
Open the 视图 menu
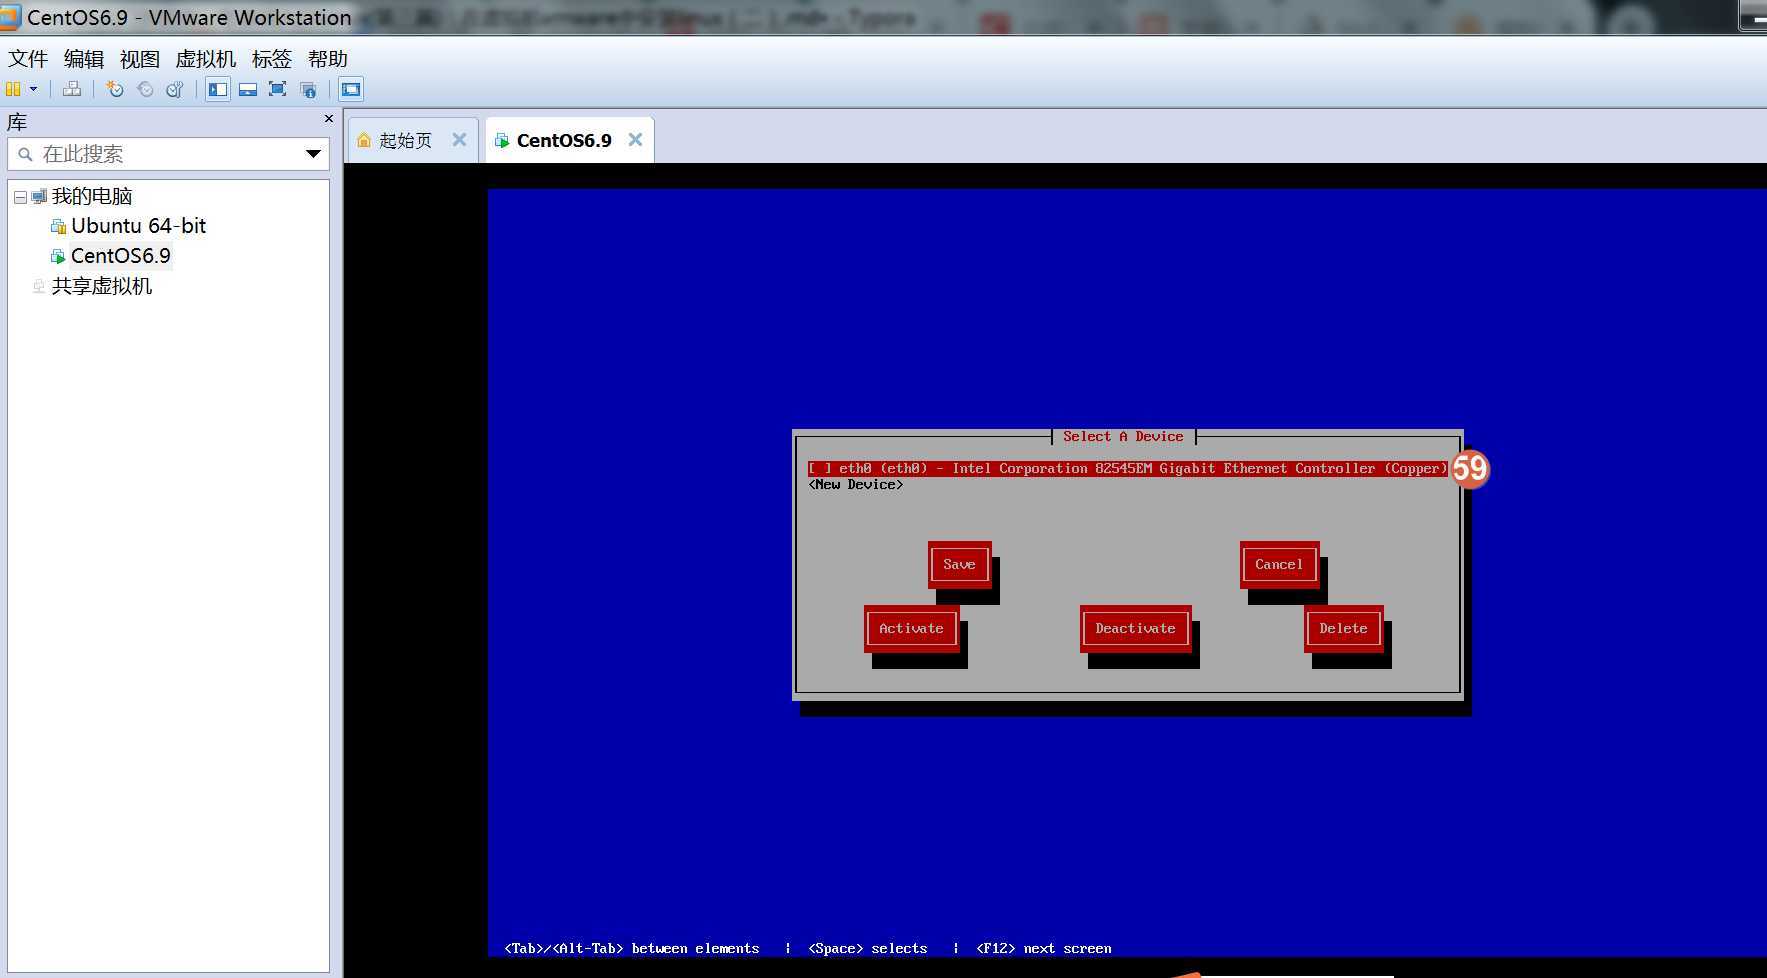pos(140,59)
